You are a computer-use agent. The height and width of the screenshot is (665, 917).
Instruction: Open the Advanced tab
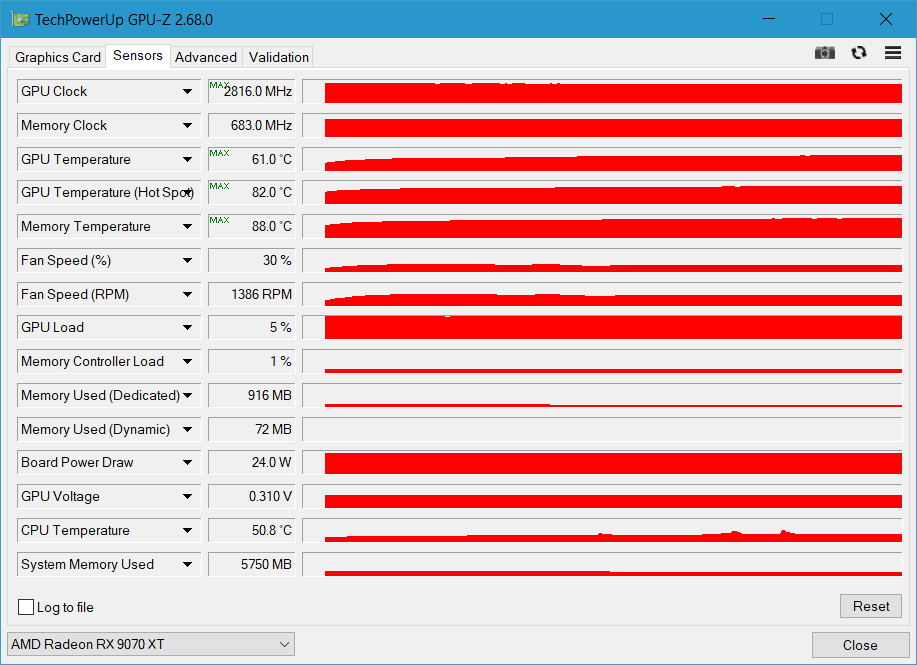(206, 57)
